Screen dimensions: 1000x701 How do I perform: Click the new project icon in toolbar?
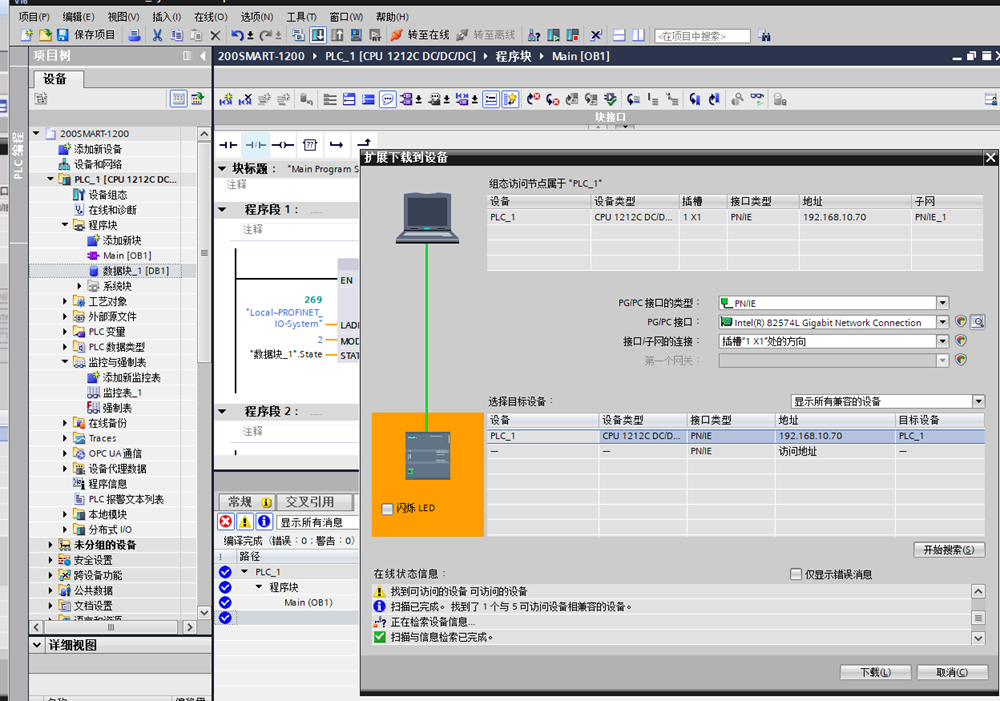[x=26, y=35]
